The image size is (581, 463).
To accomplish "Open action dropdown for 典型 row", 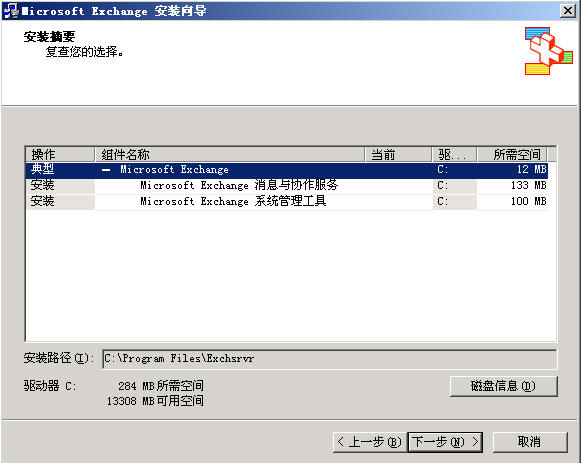I will (x=60, y=170).
